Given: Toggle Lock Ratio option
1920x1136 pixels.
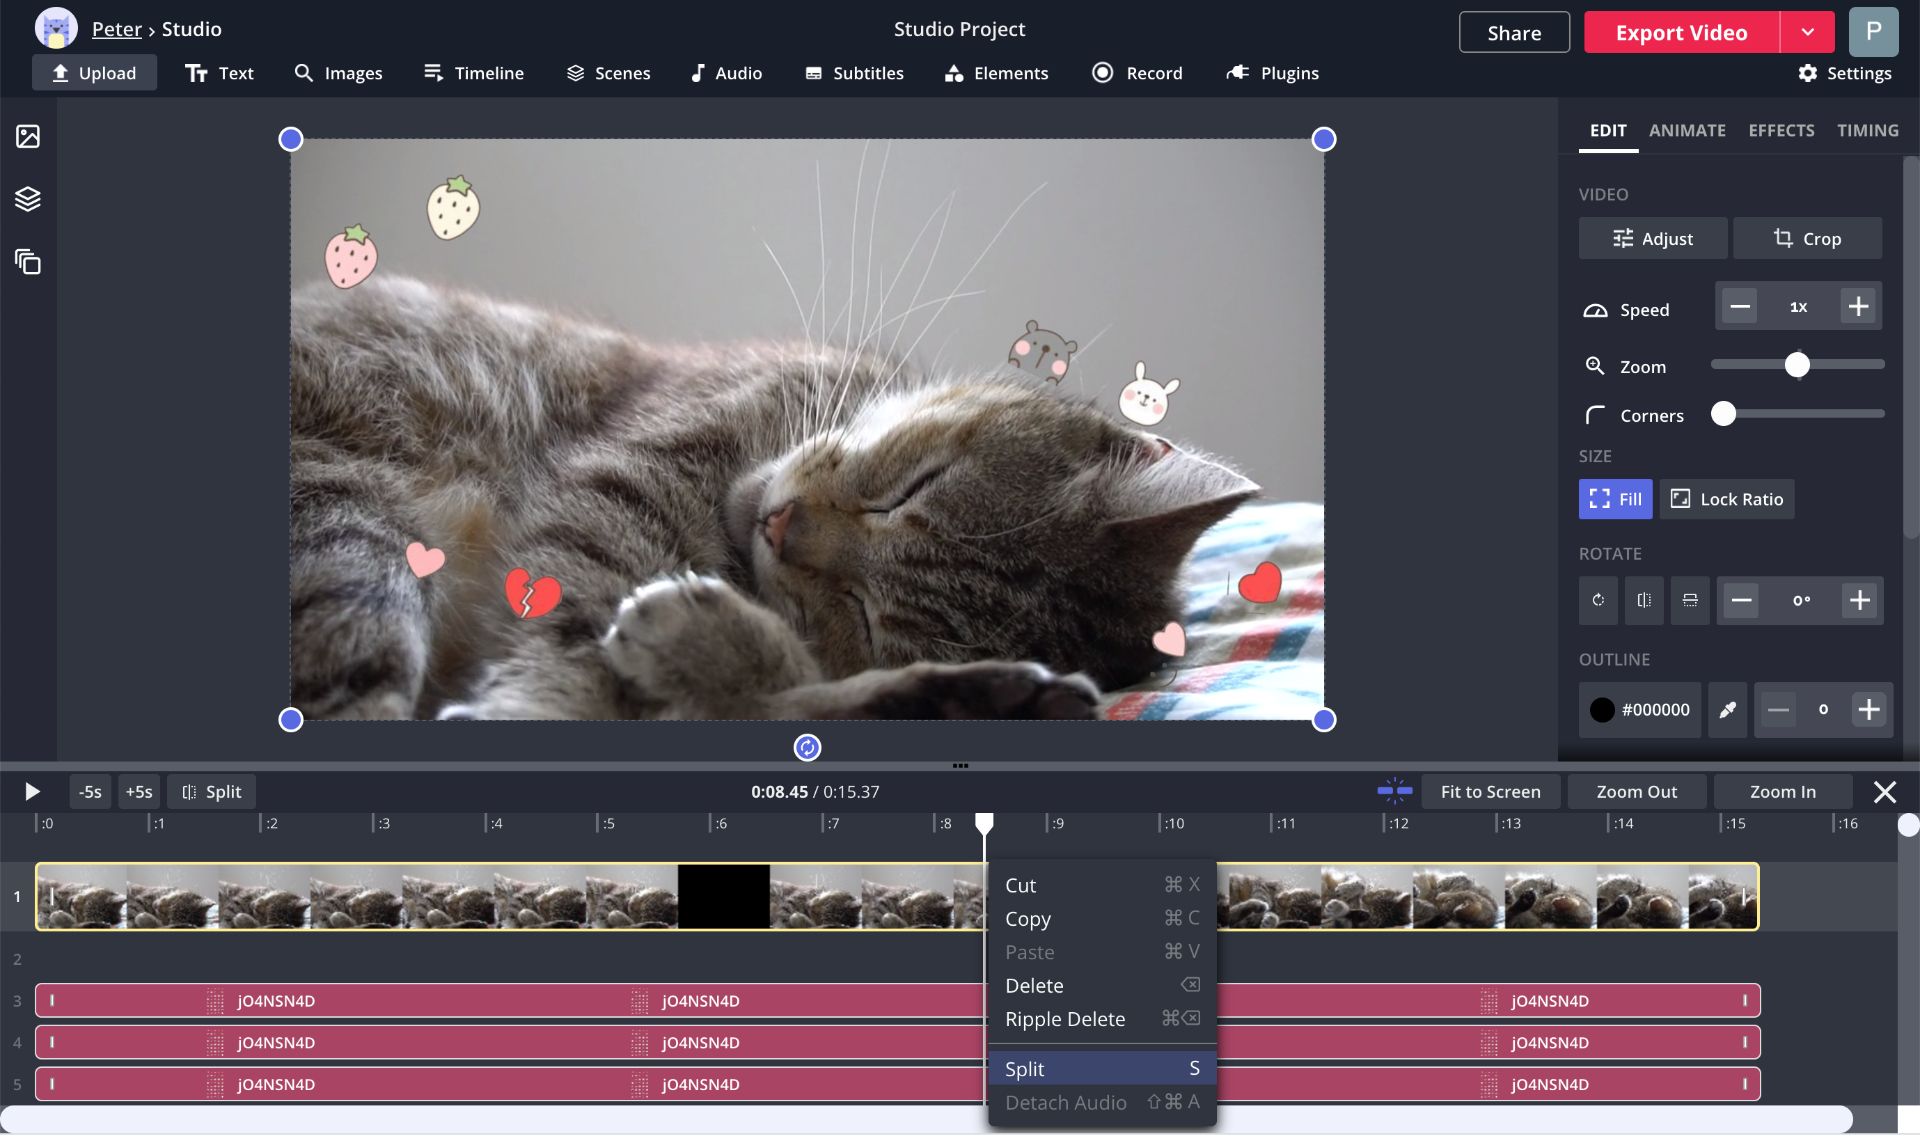Looking at the screenshot, I should 1727,499.
